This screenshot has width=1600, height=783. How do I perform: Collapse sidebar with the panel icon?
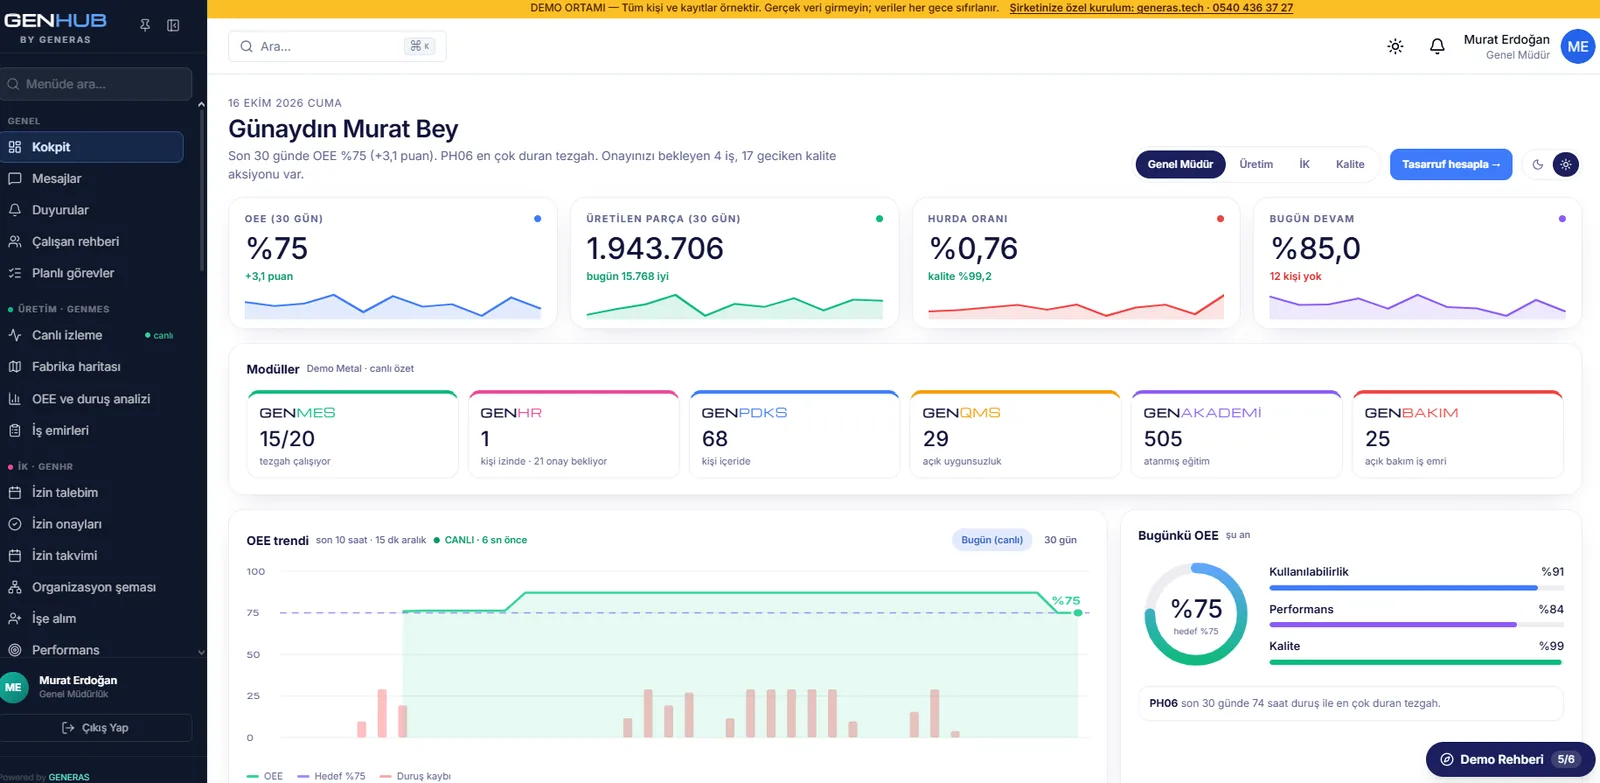[x=173, y=25]
